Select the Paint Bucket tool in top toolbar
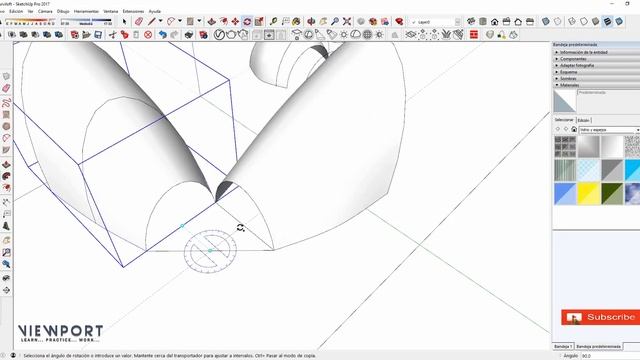The height and width of the screenshot is (360, 640). (296, 22)
